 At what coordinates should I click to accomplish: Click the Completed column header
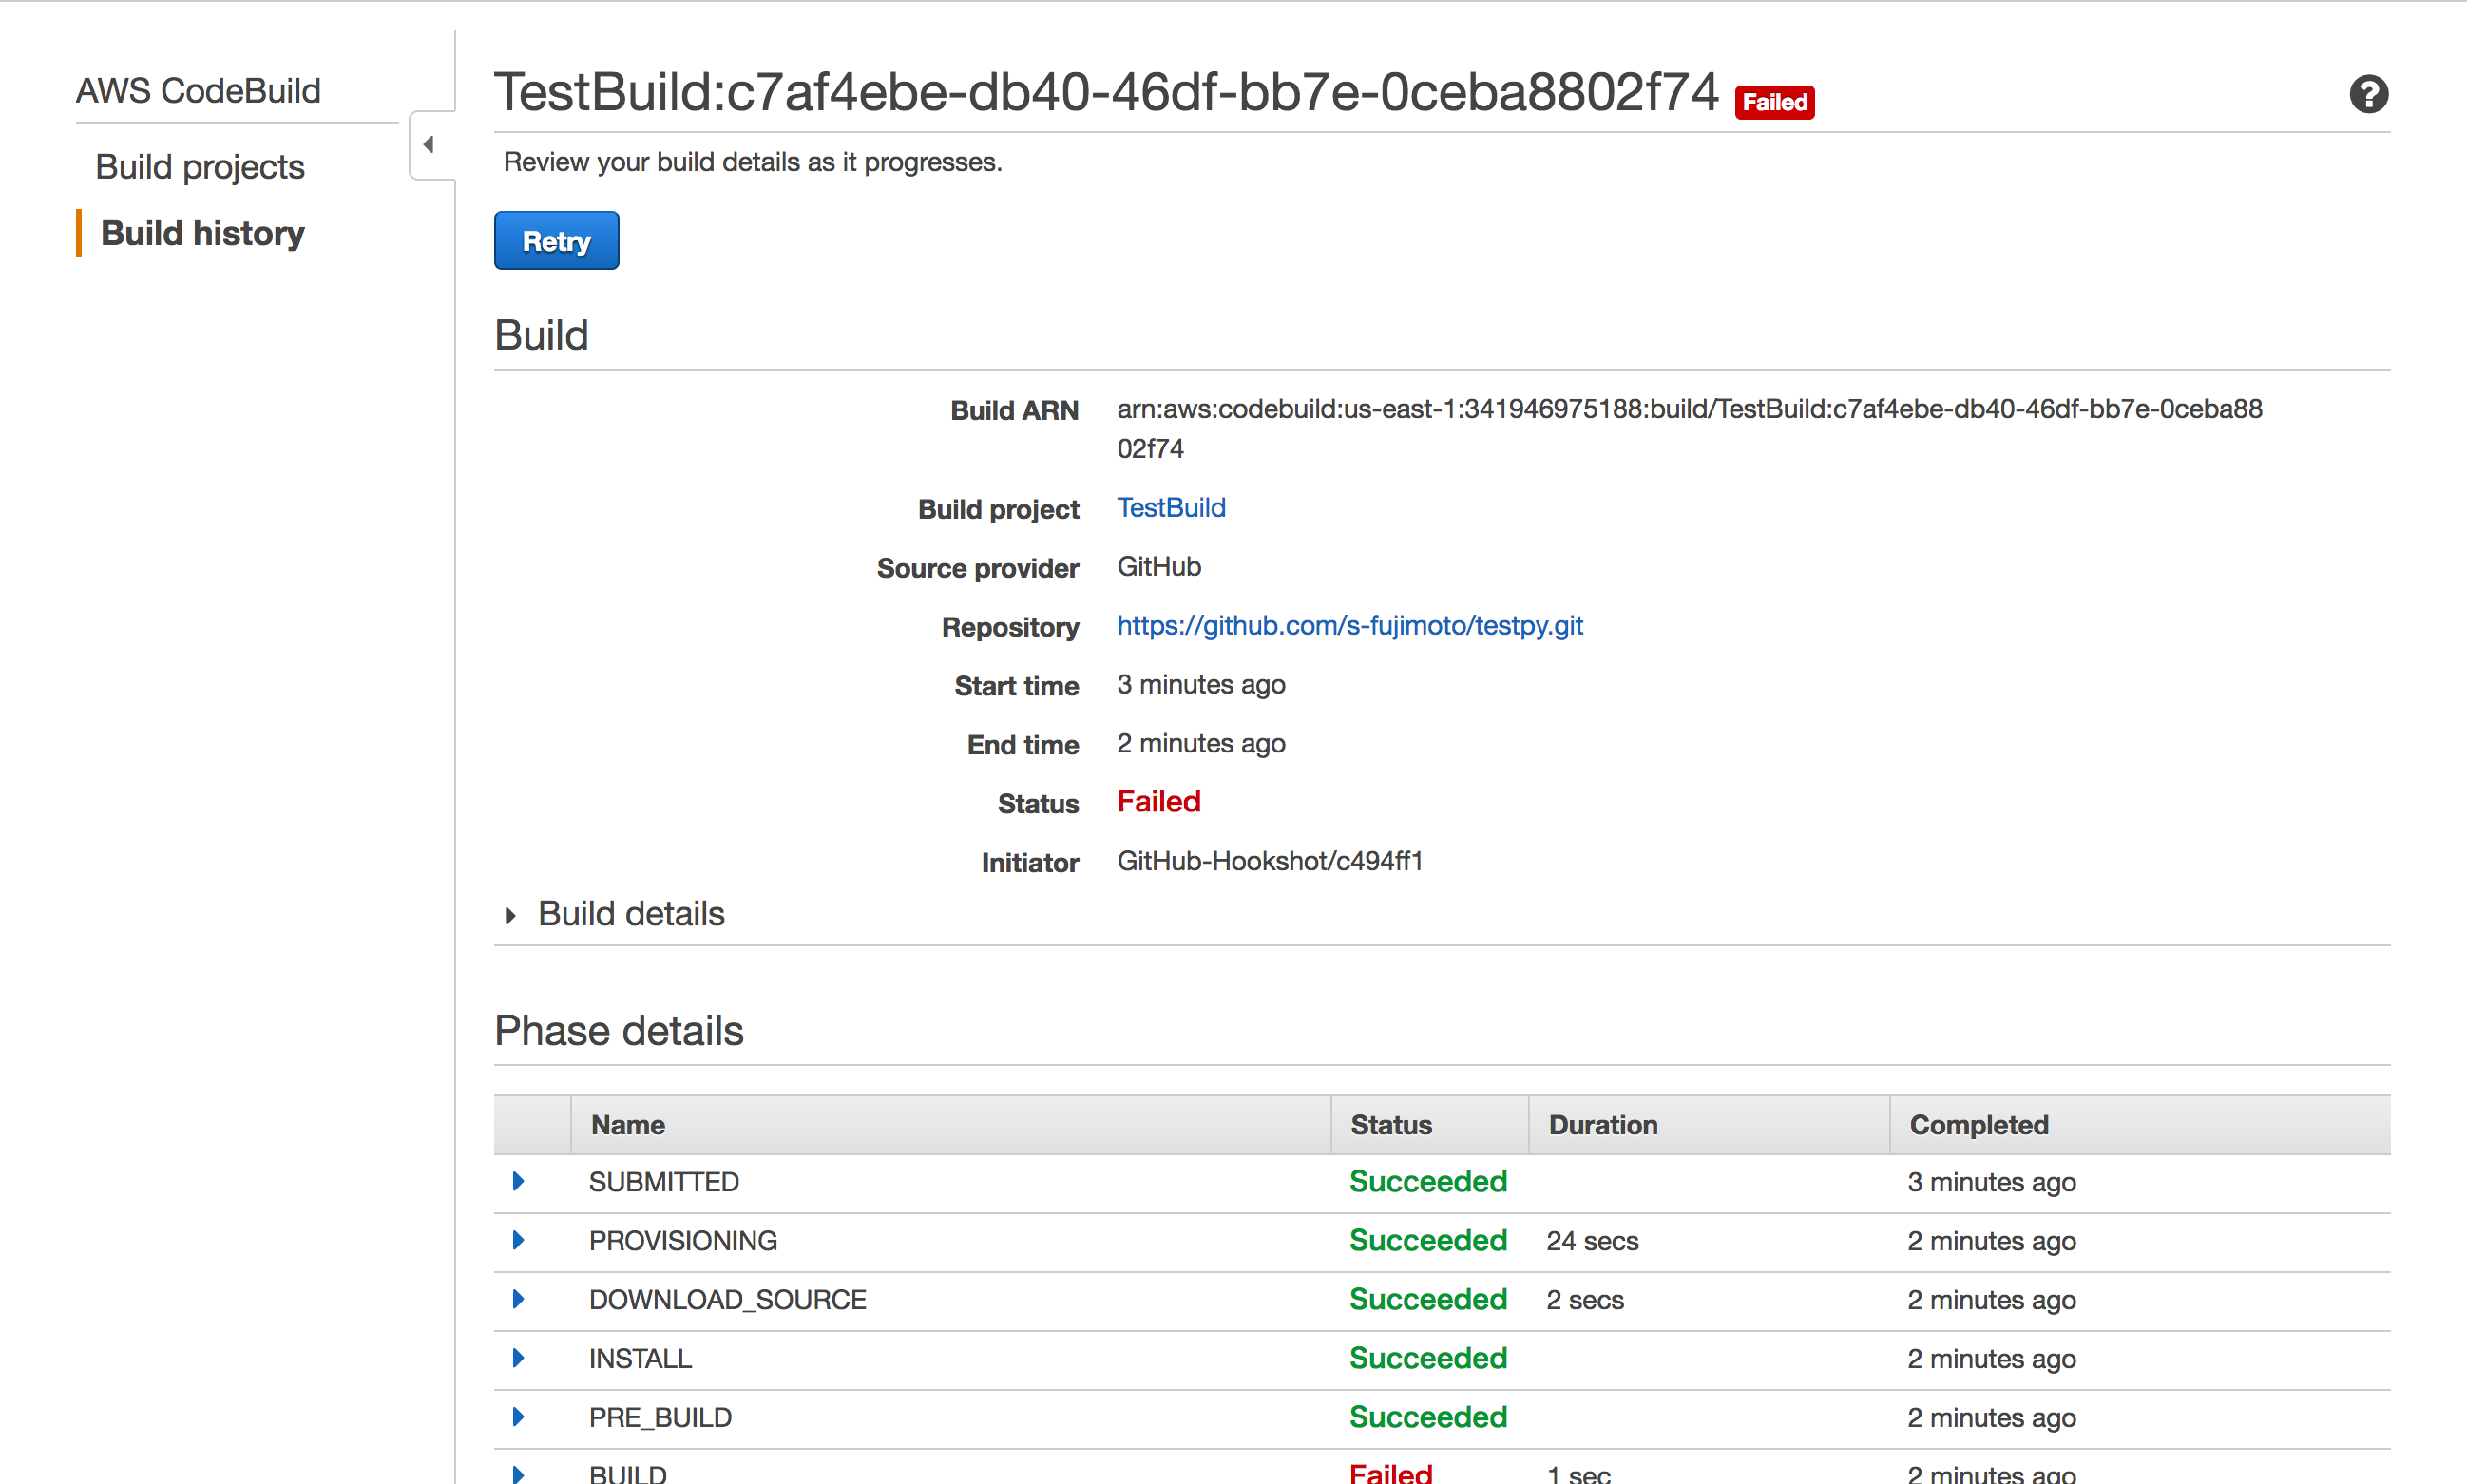coord(1978,1124)
